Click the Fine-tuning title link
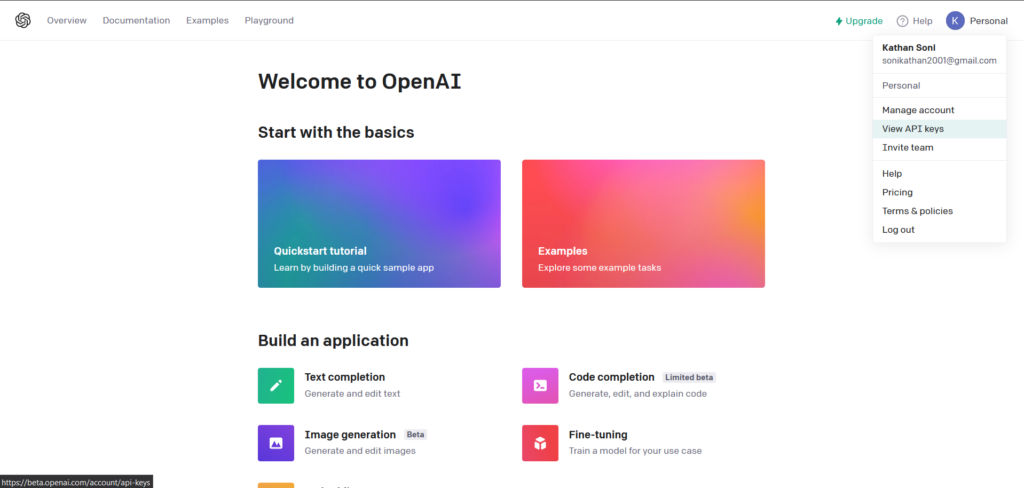Screen dimensions: 1024x488 tap(598, 434)
